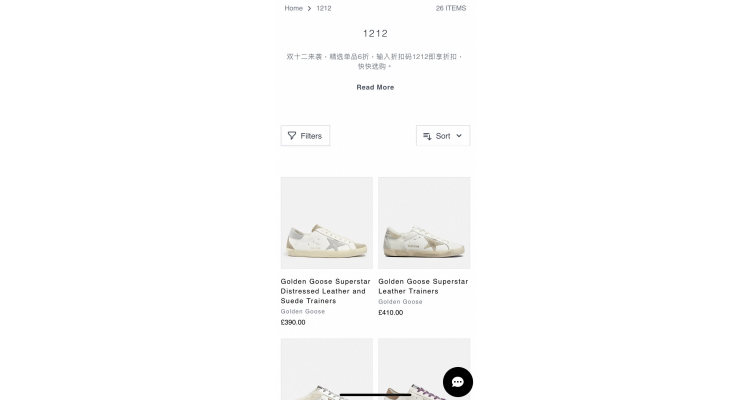The height and width of the screenshot is (400, 750).
Task: Open the Filters button
Action: click(x=305, y=136)
